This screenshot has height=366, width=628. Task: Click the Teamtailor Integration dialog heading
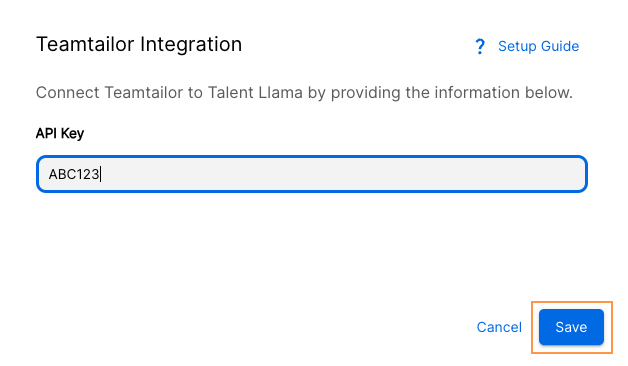[x=139, y=44]
